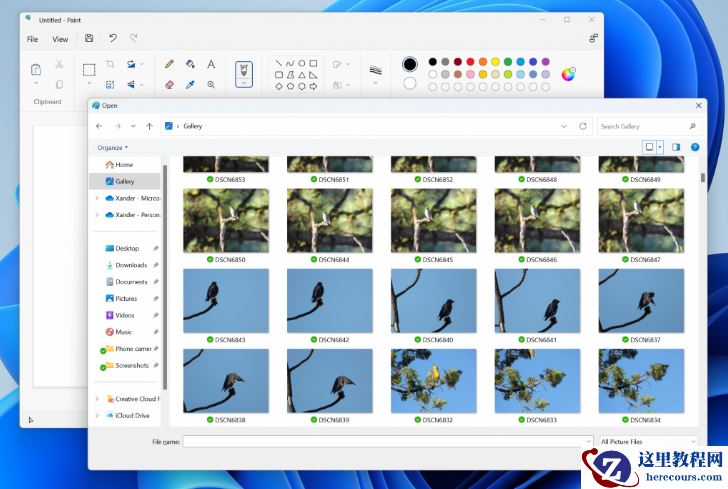The width and height of the screenshot is (728, 489).
Task: Open the Organize dropdown menu
Action: coord(112,148)
